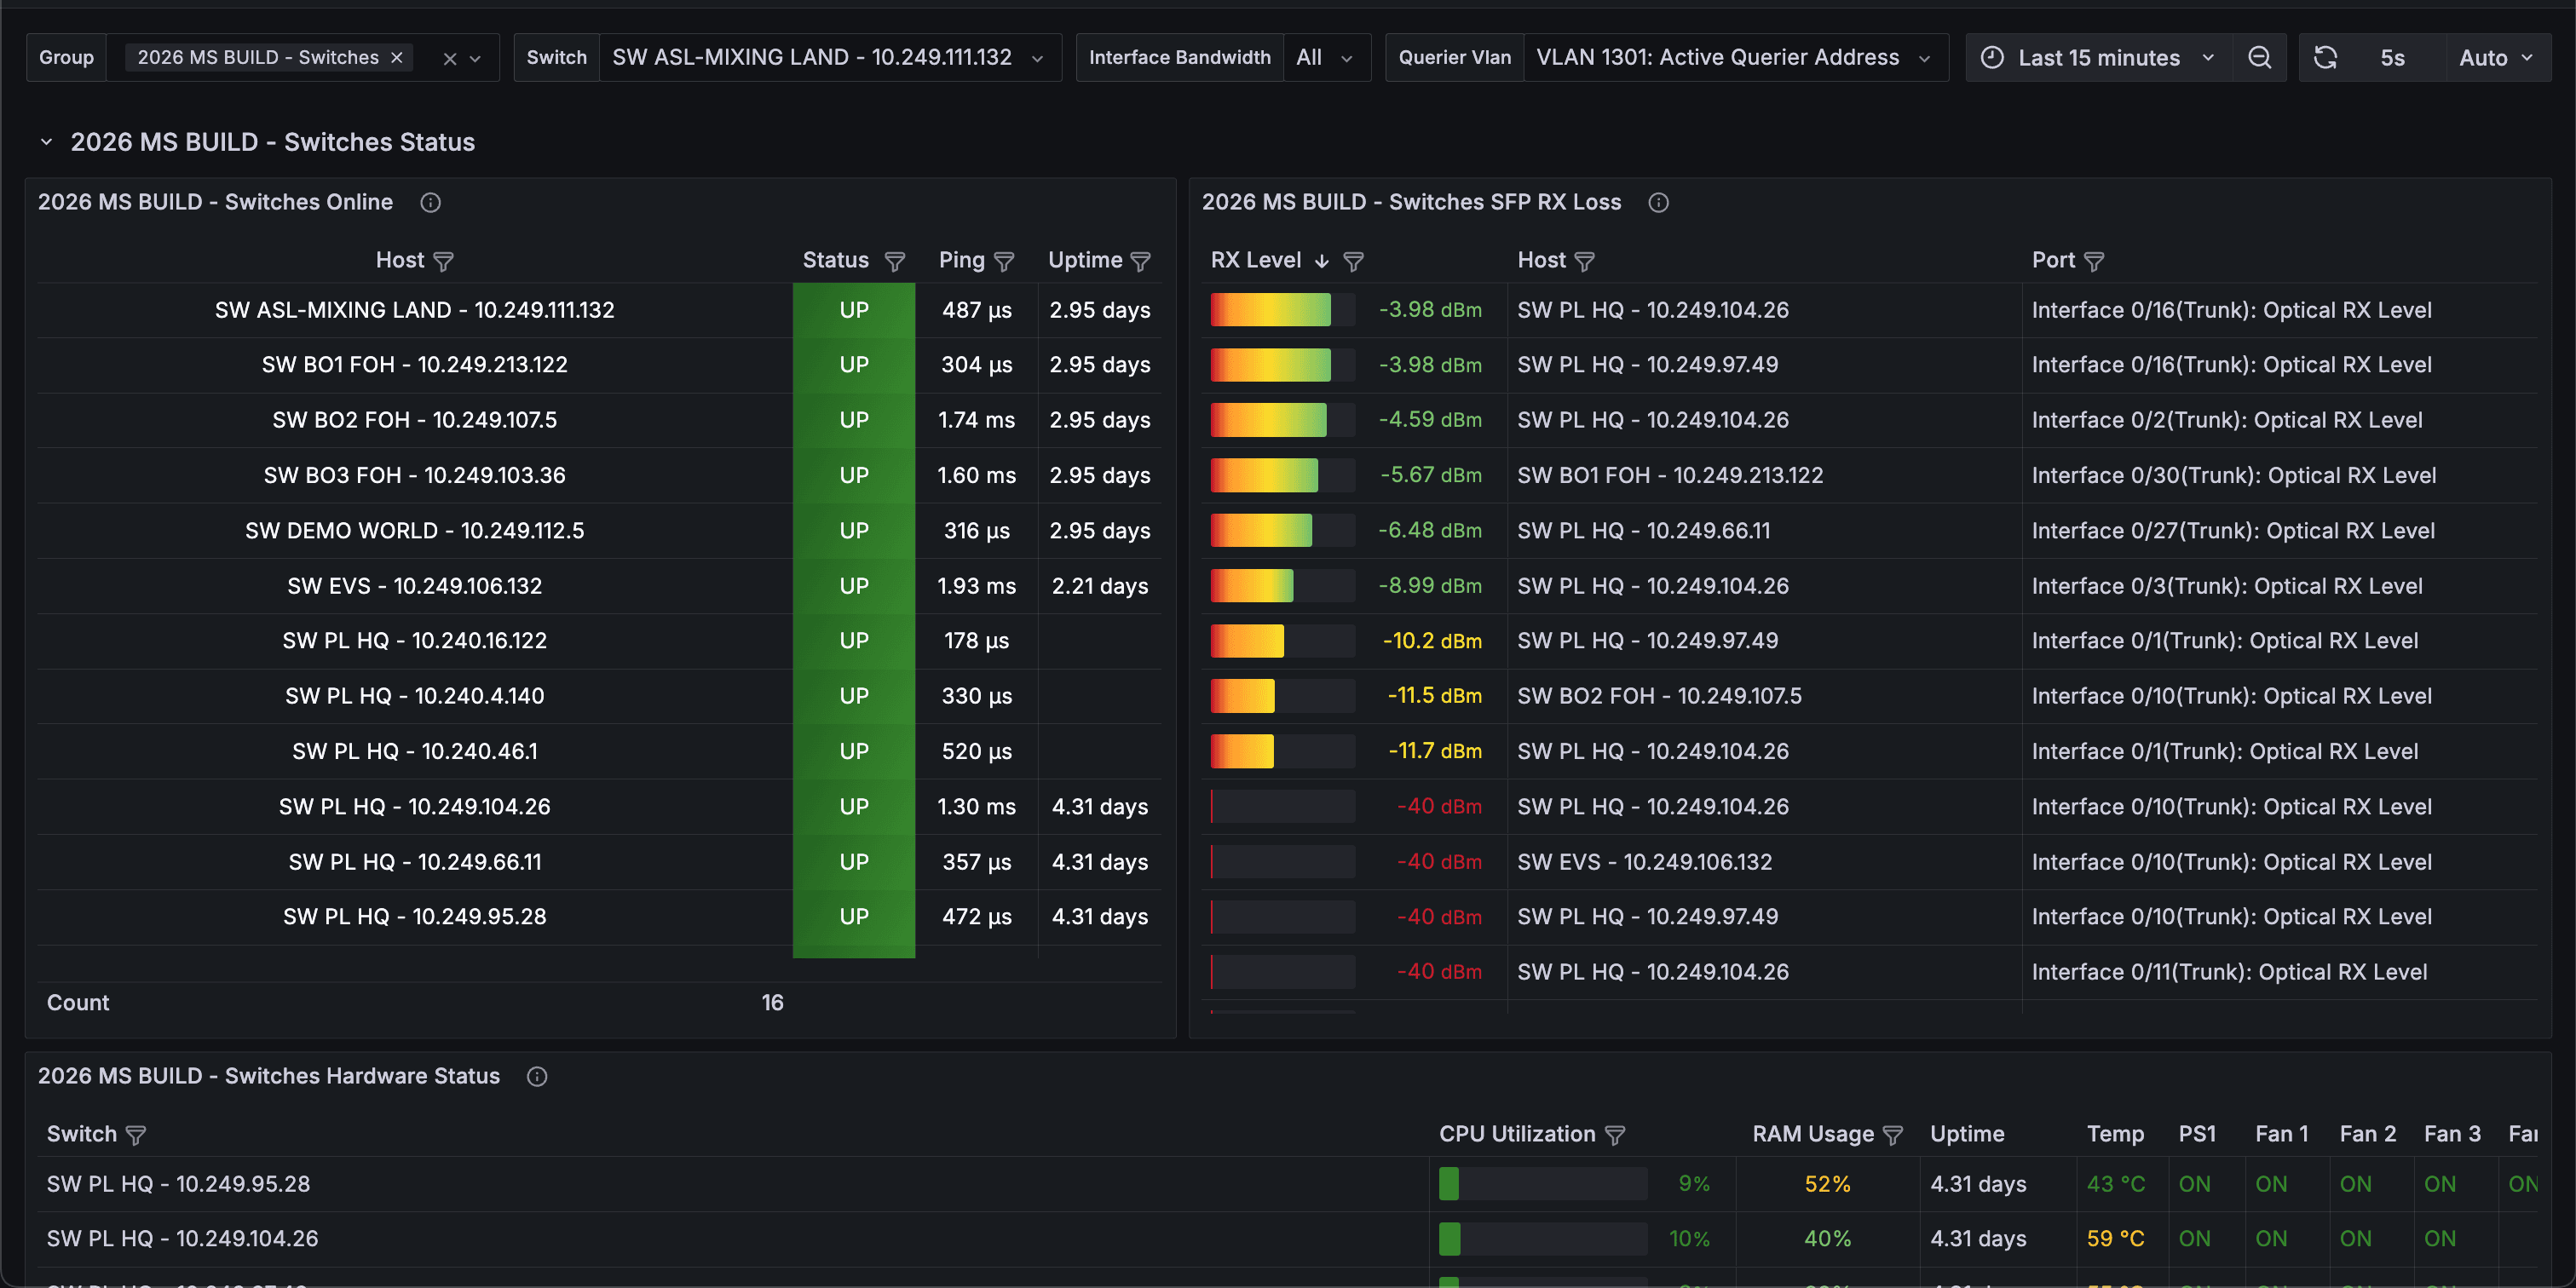Open the Switch variable dropdown
This screenshot has height=1288, width=2576.
[x=829, y=58]
